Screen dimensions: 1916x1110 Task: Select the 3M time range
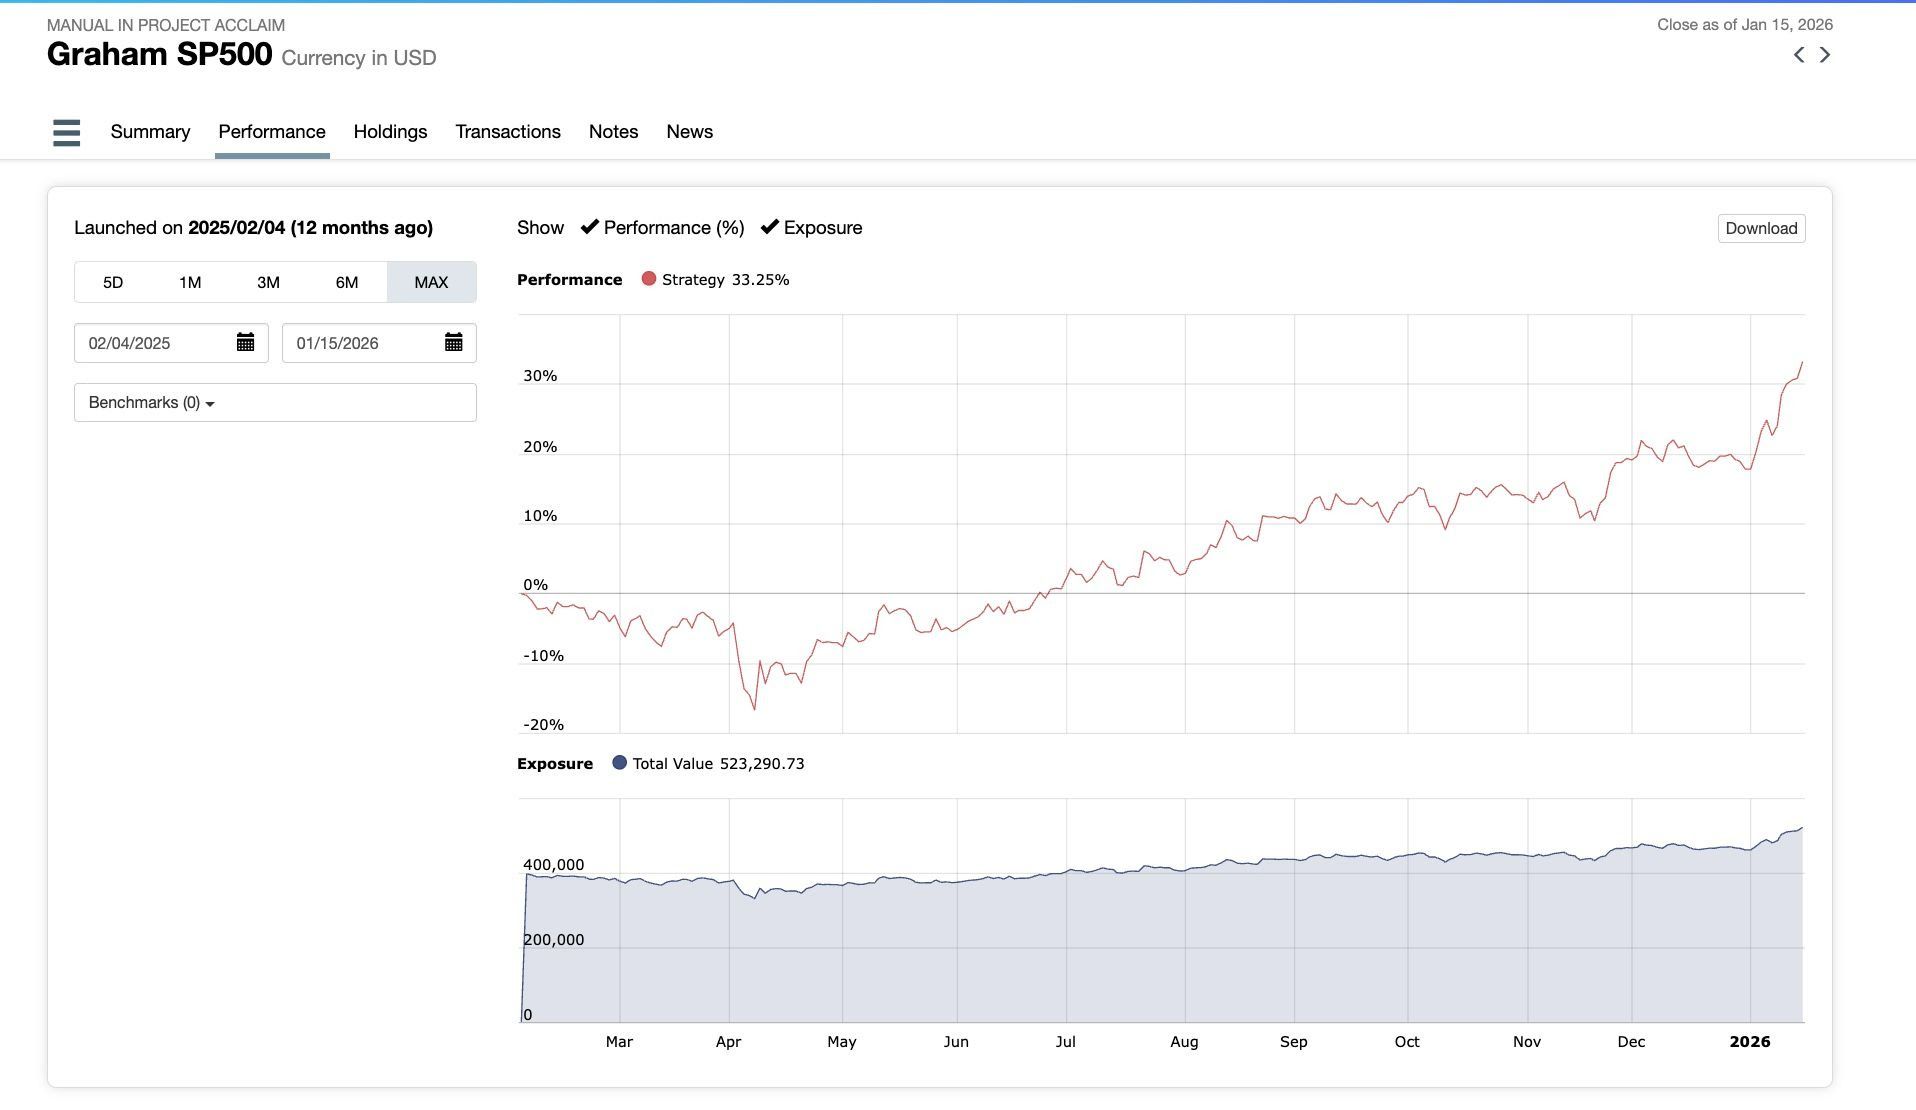[x=268, y=282]
